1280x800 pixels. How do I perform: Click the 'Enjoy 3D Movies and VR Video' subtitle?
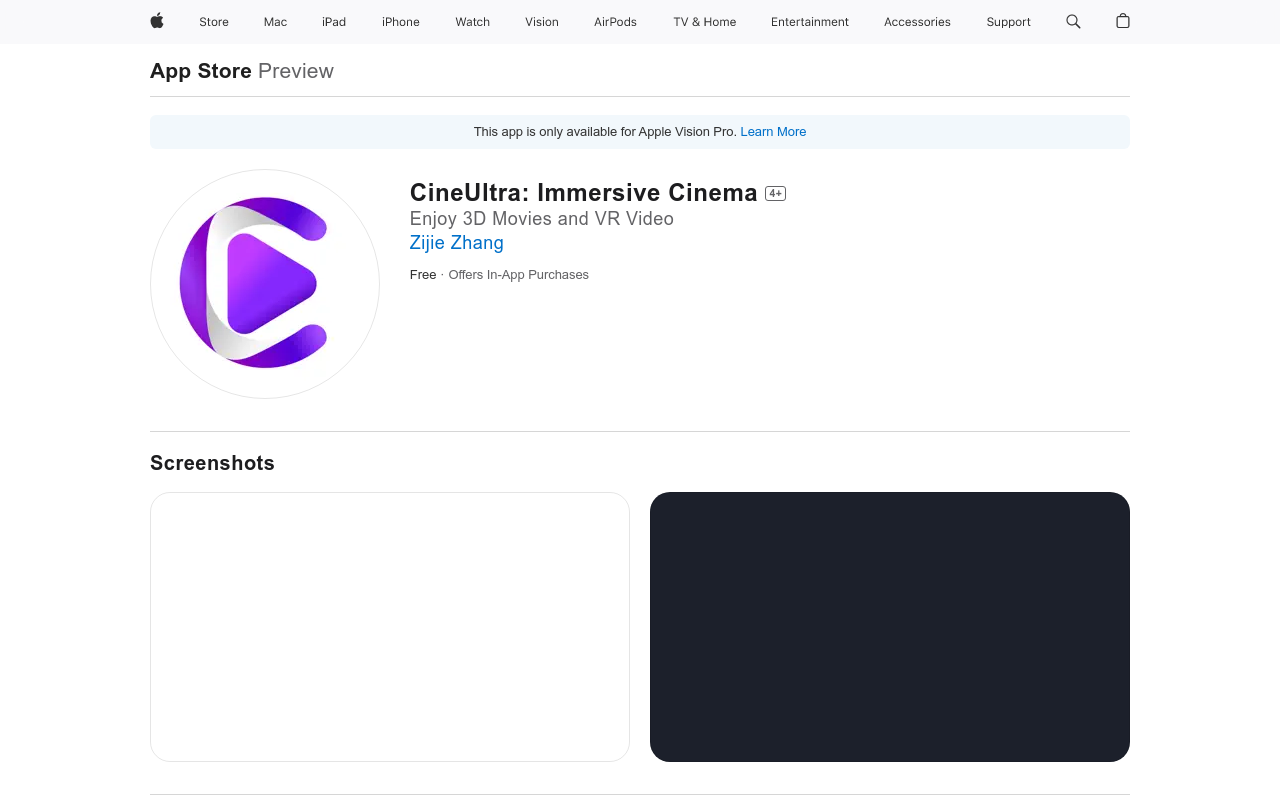click(542, 219)
